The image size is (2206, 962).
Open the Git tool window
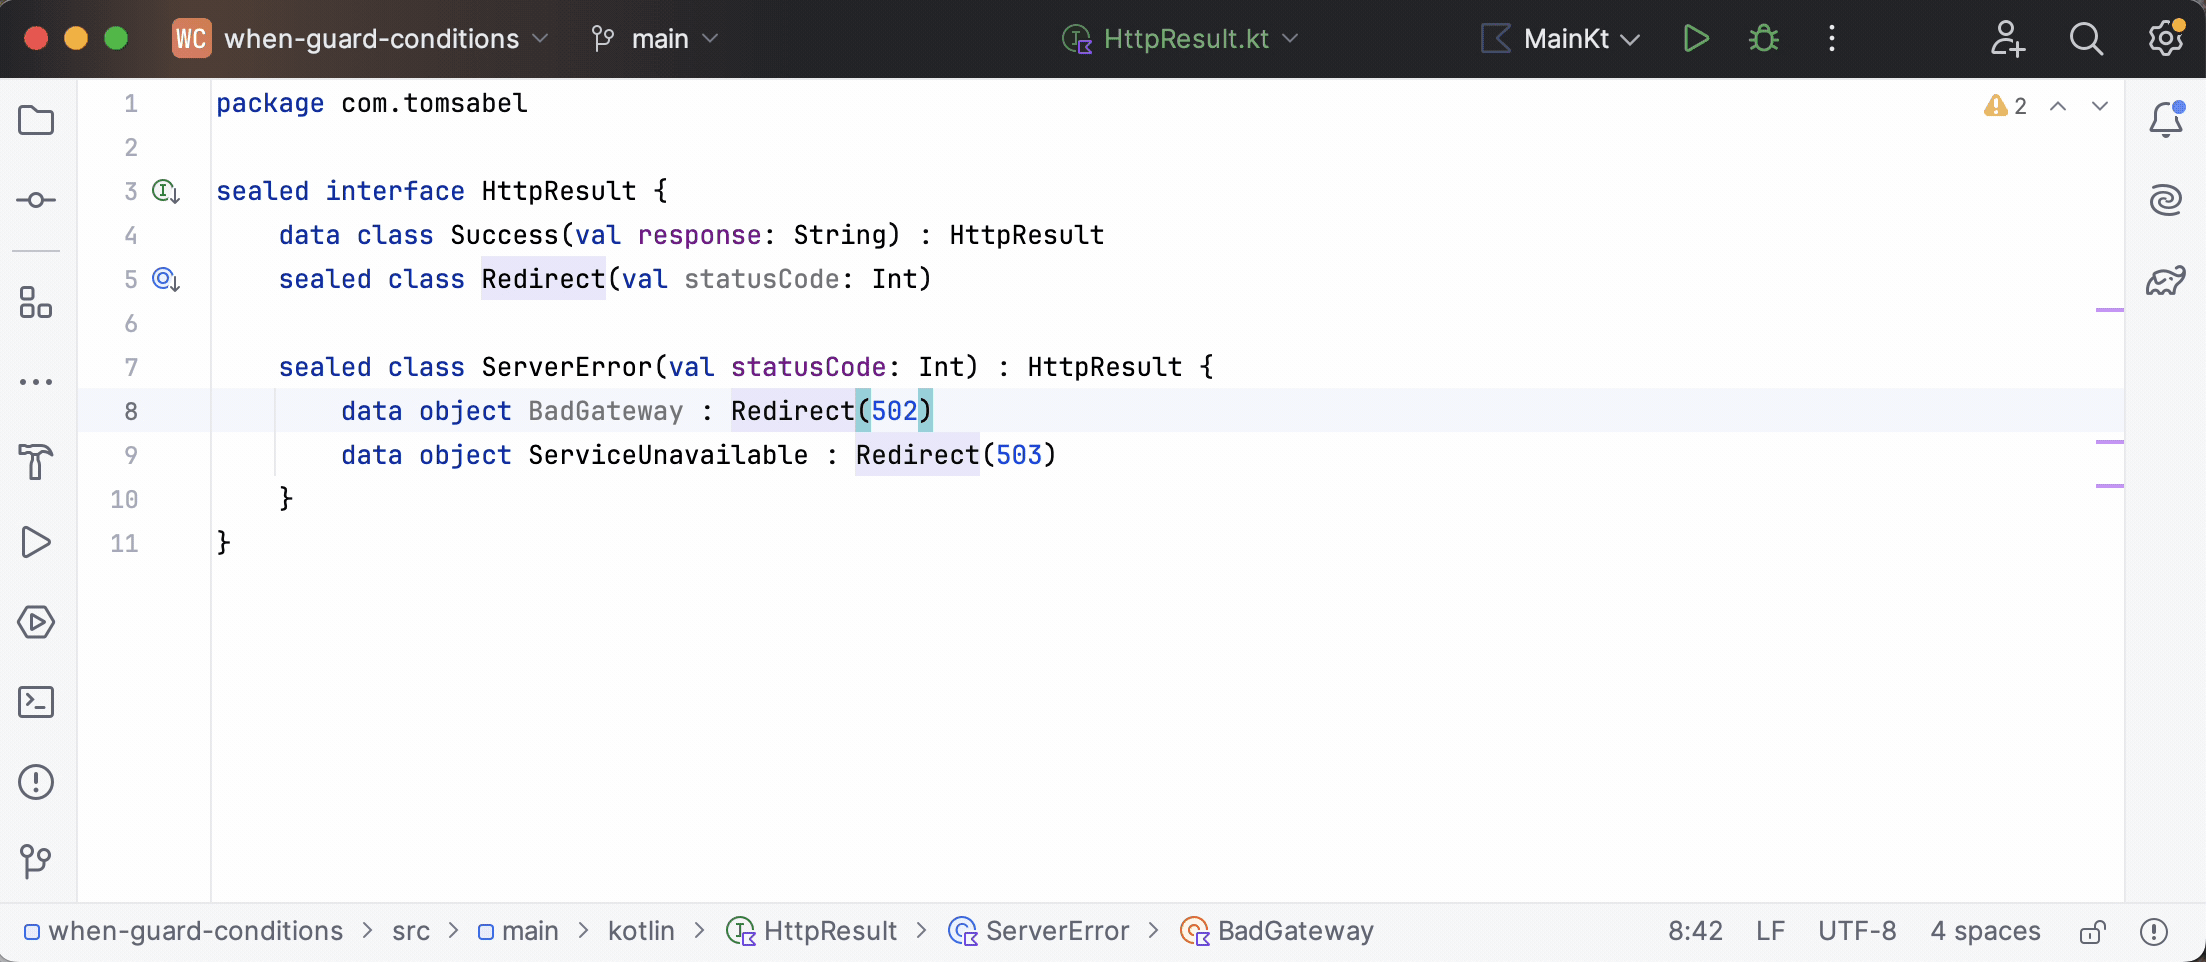[36, 861]
